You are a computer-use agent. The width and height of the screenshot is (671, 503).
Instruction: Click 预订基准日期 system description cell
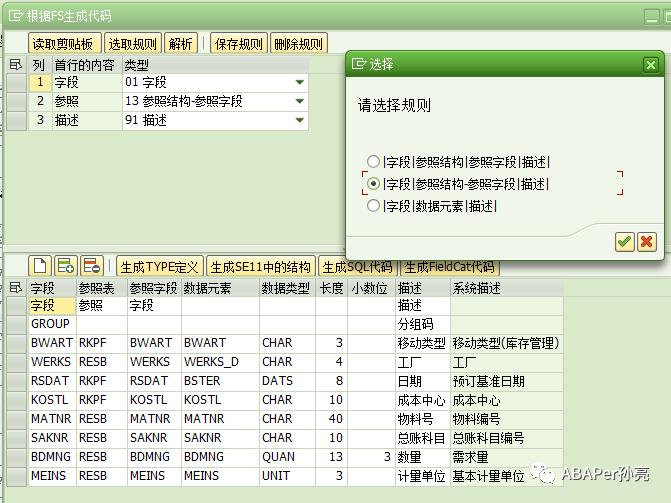tap(507, 381)
